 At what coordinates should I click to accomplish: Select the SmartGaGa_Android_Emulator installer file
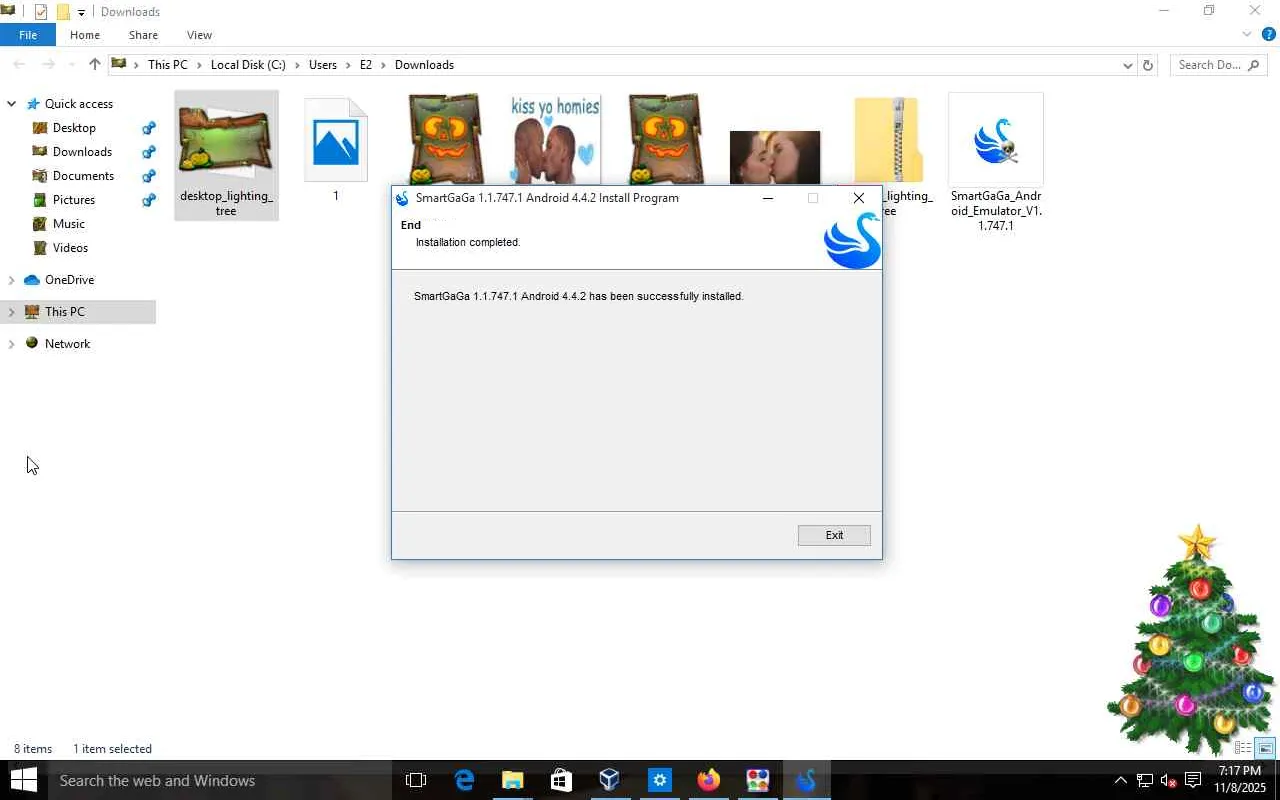pyautogui.click(x=996, y=164)
